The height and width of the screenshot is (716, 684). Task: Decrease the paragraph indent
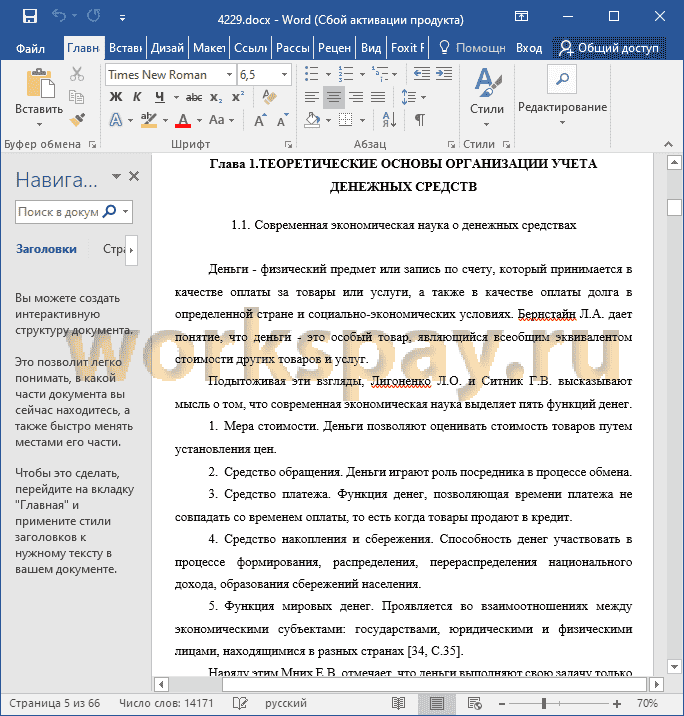pos(421,74)
